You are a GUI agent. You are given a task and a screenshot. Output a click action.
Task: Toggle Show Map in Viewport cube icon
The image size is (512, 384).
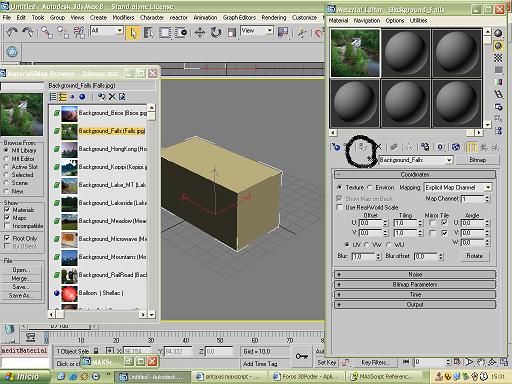(455, 147)
